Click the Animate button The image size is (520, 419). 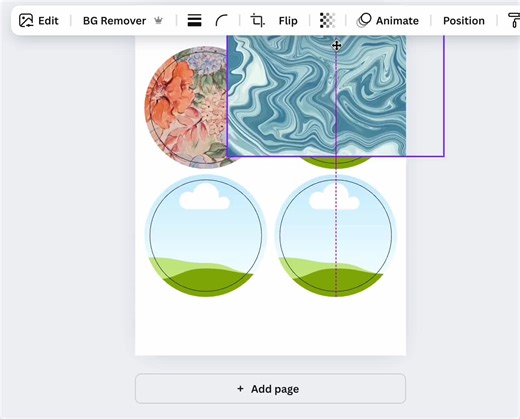coord(388,21)
